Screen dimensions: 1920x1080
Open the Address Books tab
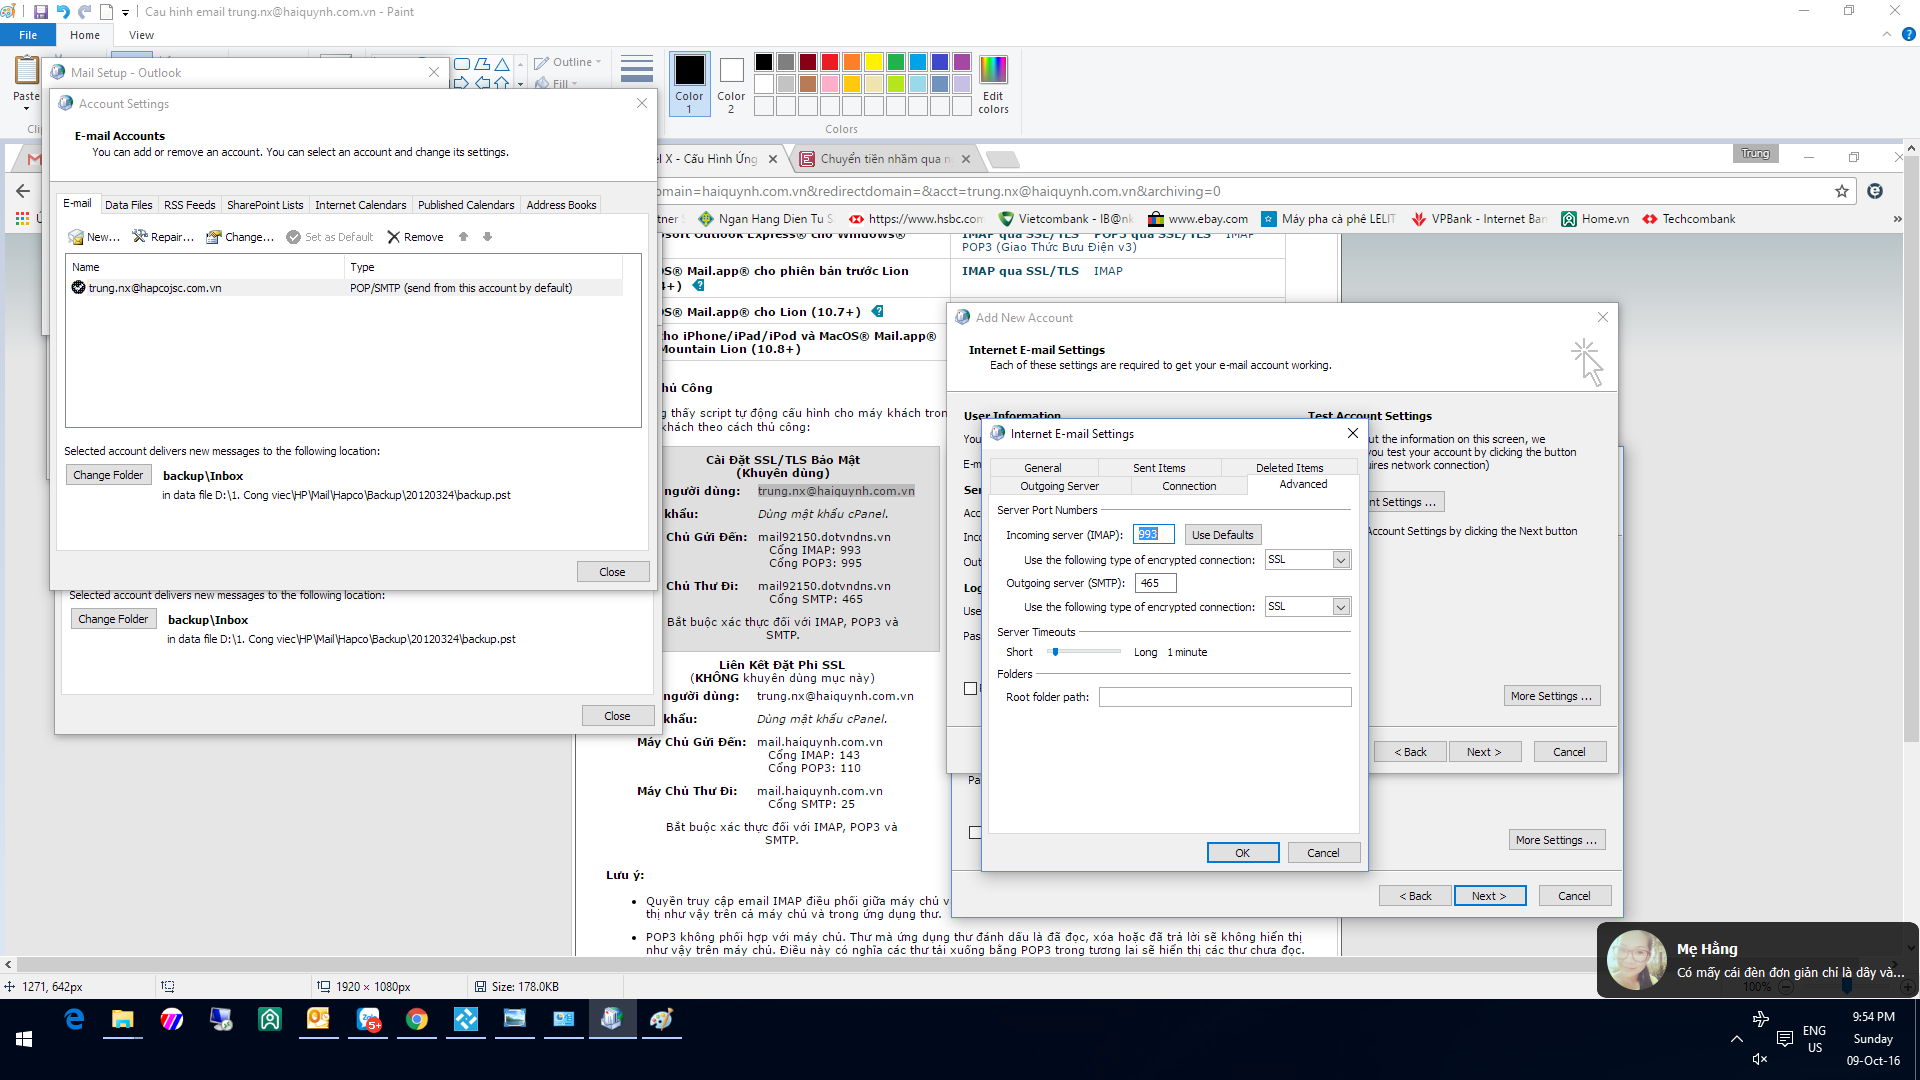(561, 205)
